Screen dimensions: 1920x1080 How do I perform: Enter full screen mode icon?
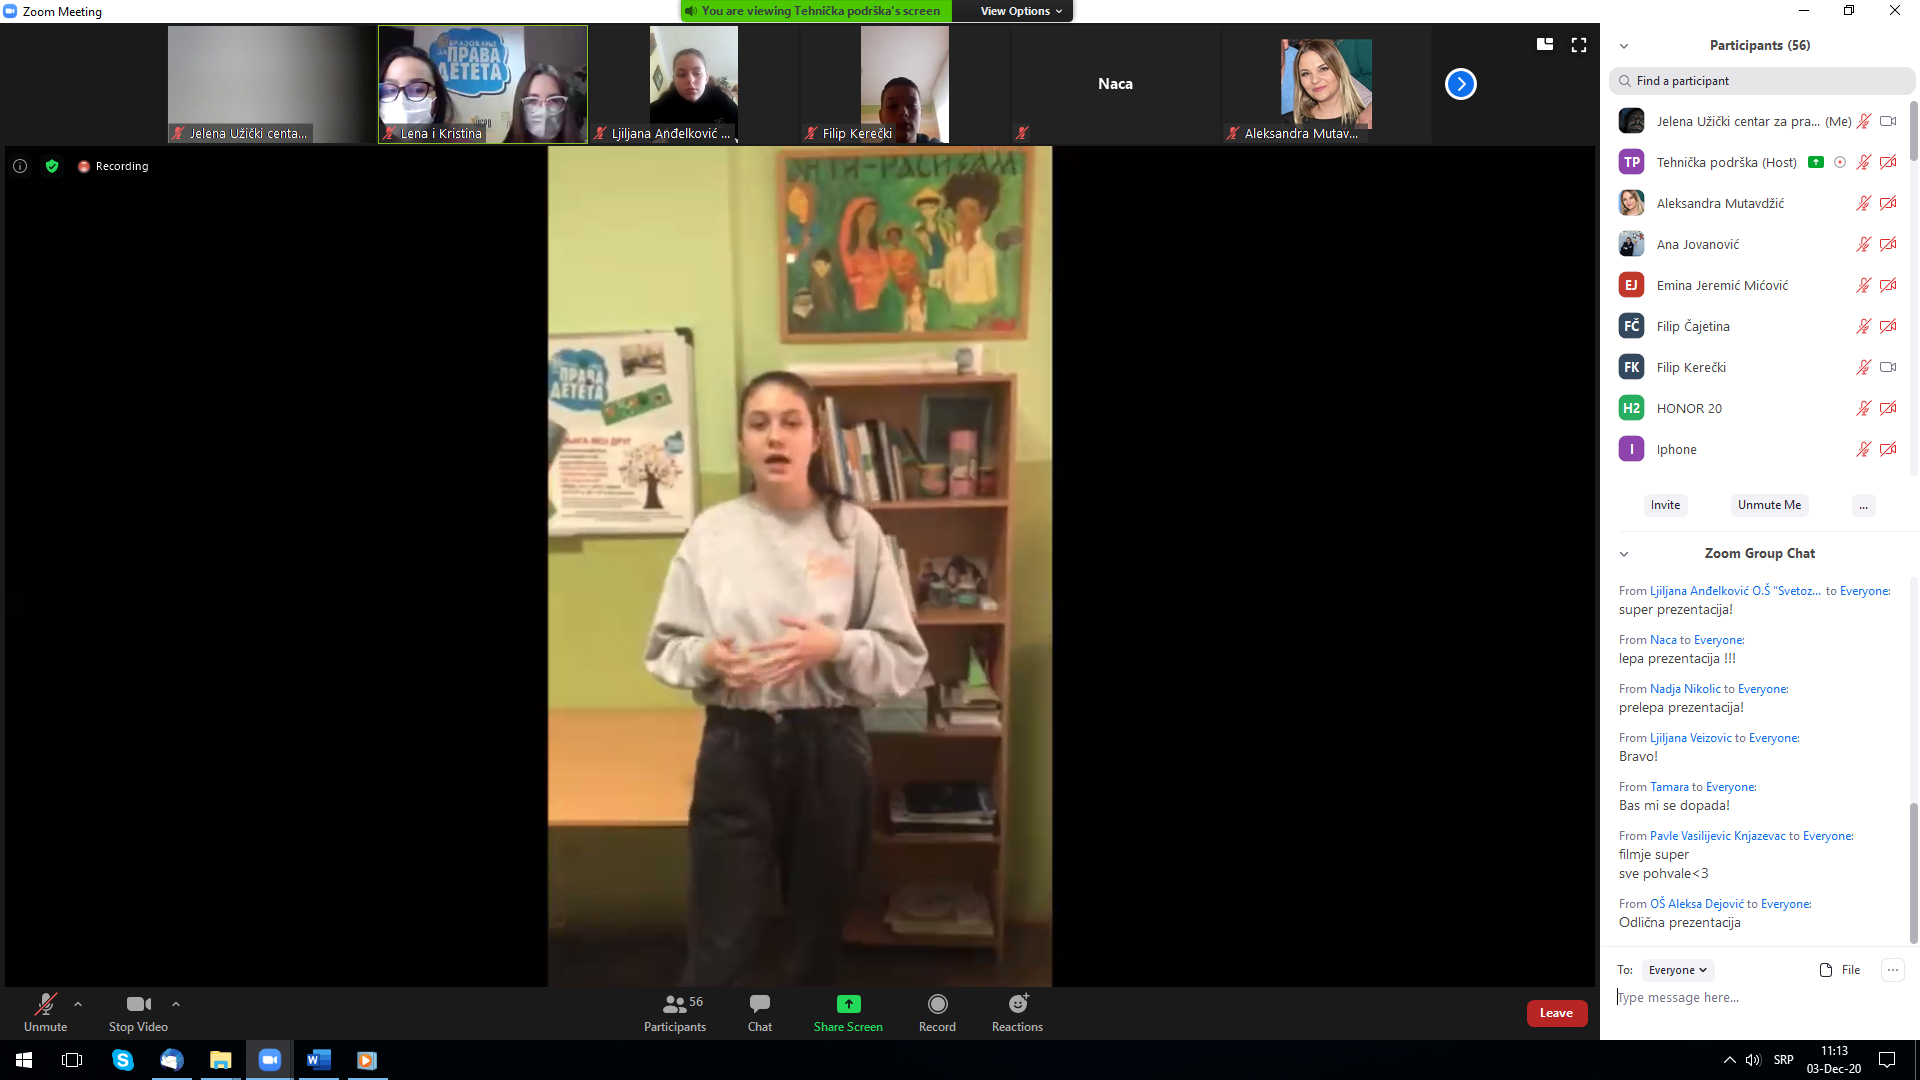pyautogui.click(x=1579, y=45)
